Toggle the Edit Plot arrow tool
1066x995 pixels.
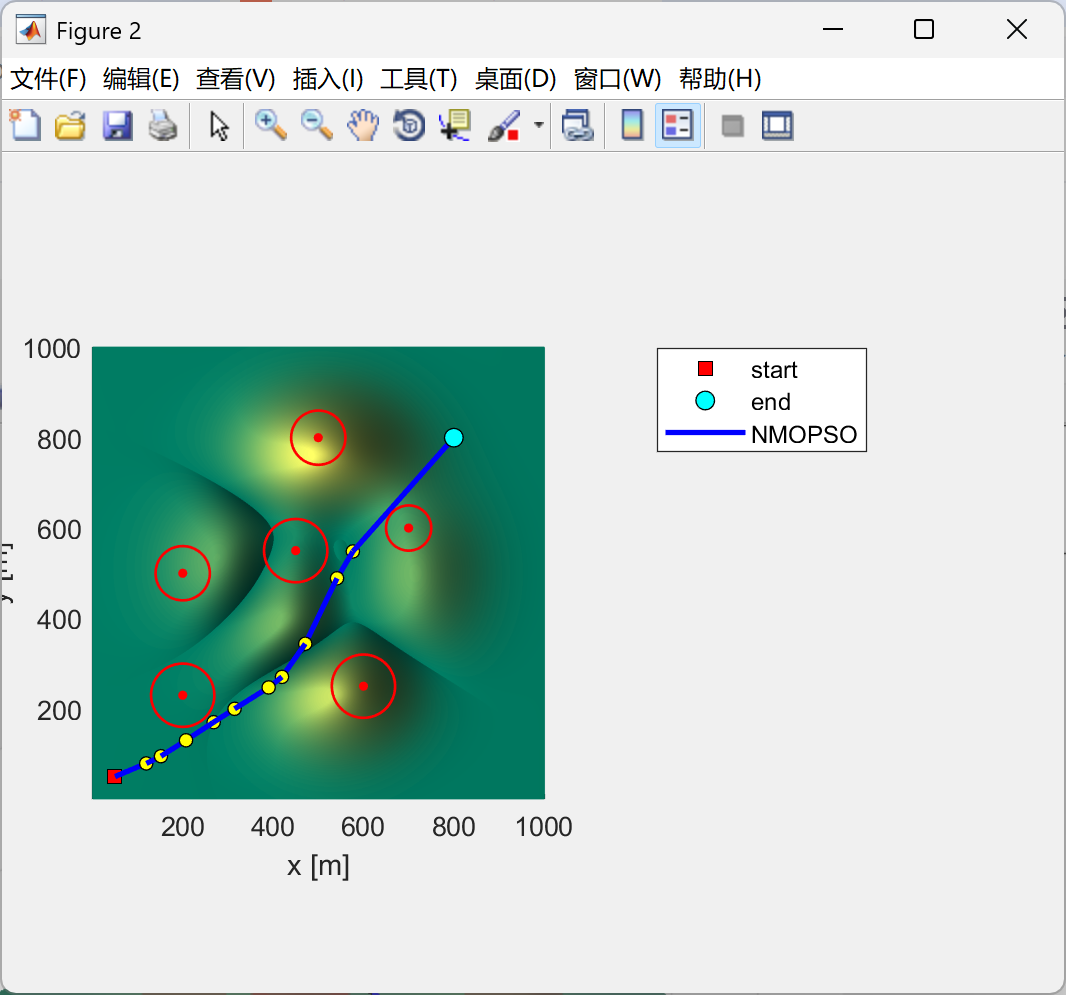219,126
